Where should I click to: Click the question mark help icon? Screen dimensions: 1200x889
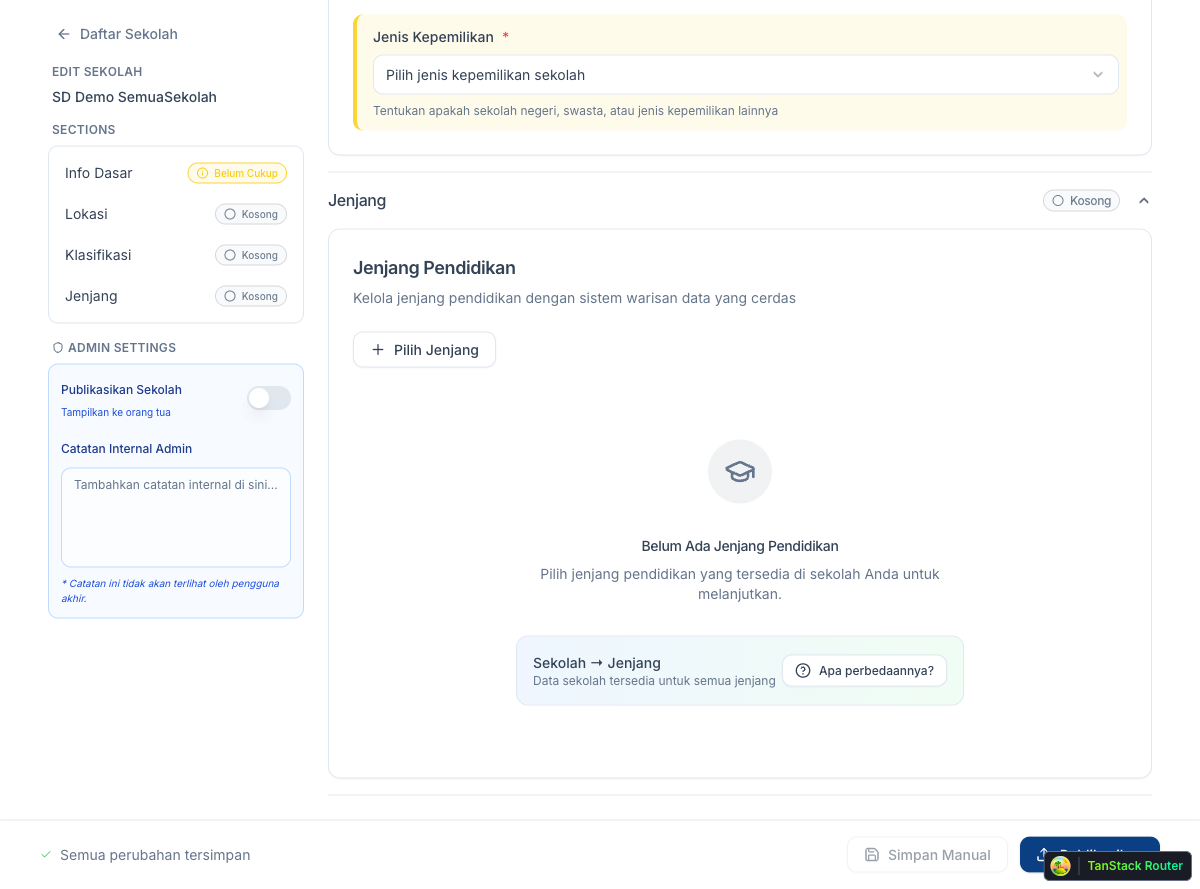click(803, 671)
